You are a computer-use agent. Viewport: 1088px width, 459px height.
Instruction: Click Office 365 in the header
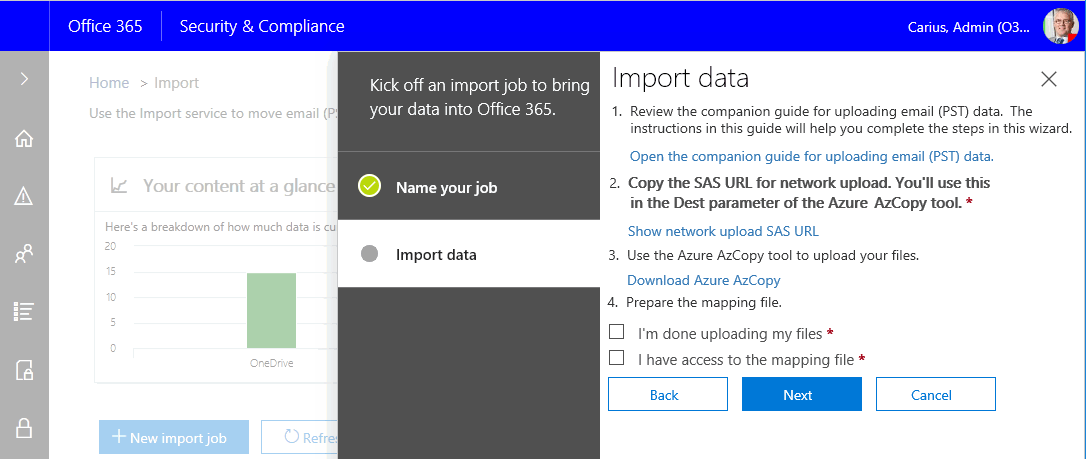pyautogui.click(x=105, y=26)
